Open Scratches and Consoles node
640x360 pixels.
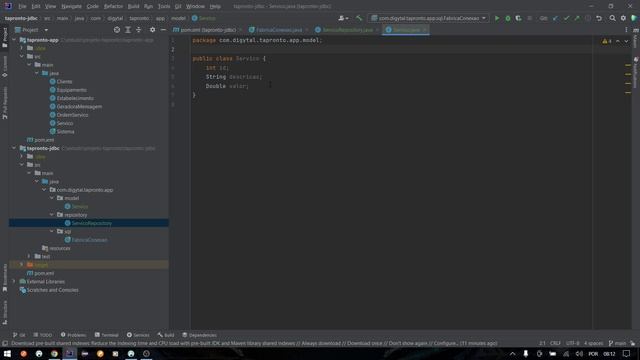coord(52,290)
